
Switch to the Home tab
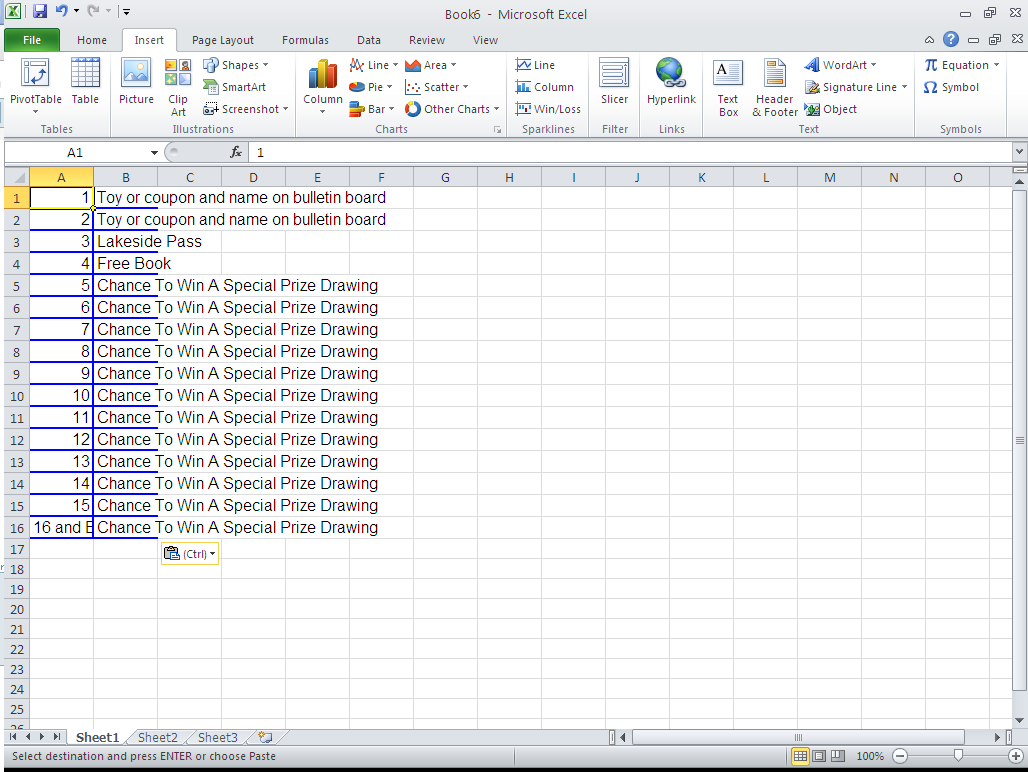(x=92, y=40)
